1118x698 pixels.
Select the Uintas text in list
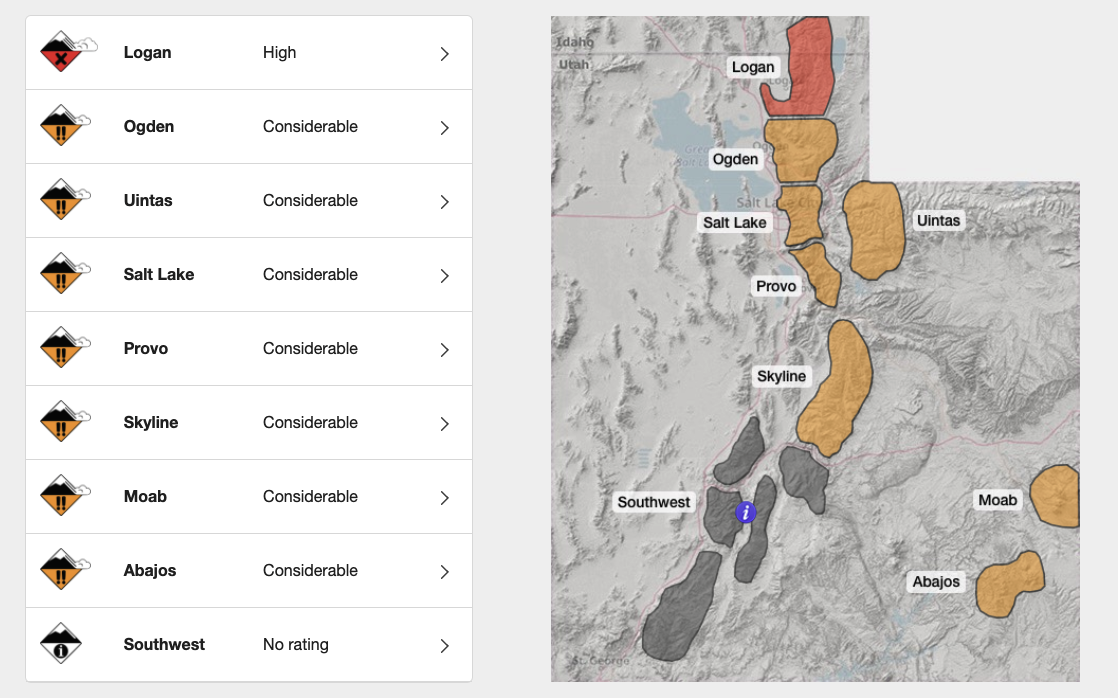point(148,201)
